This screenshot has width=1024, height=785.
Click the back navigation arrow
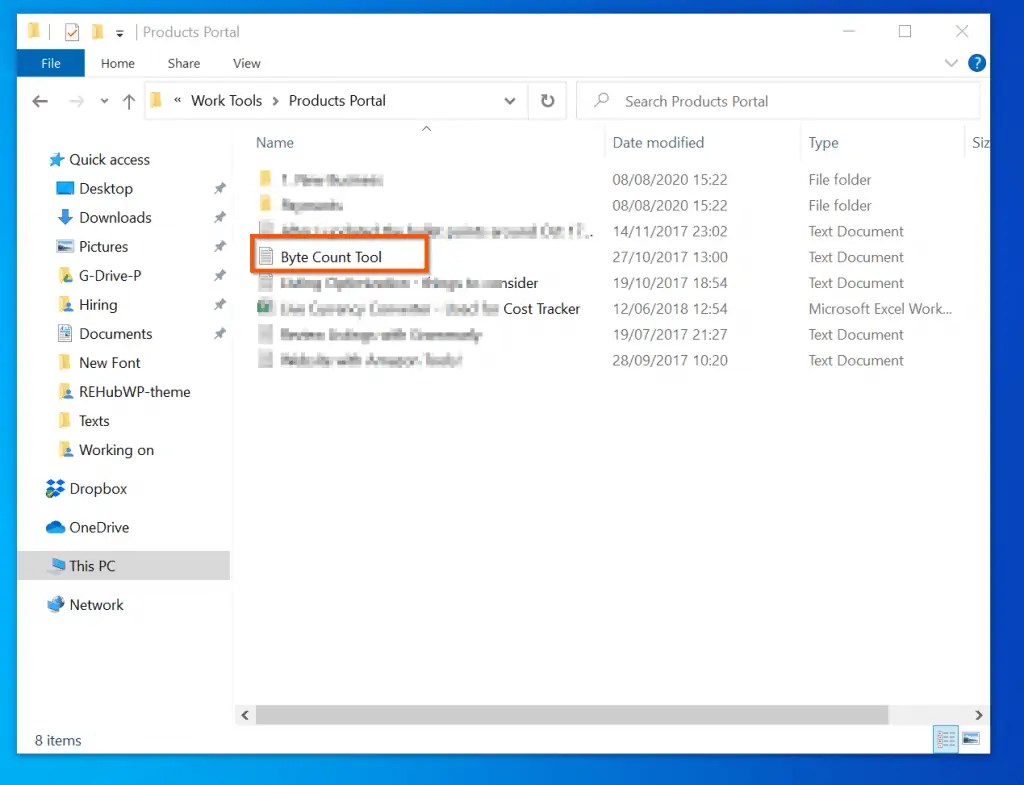[39, 101]
